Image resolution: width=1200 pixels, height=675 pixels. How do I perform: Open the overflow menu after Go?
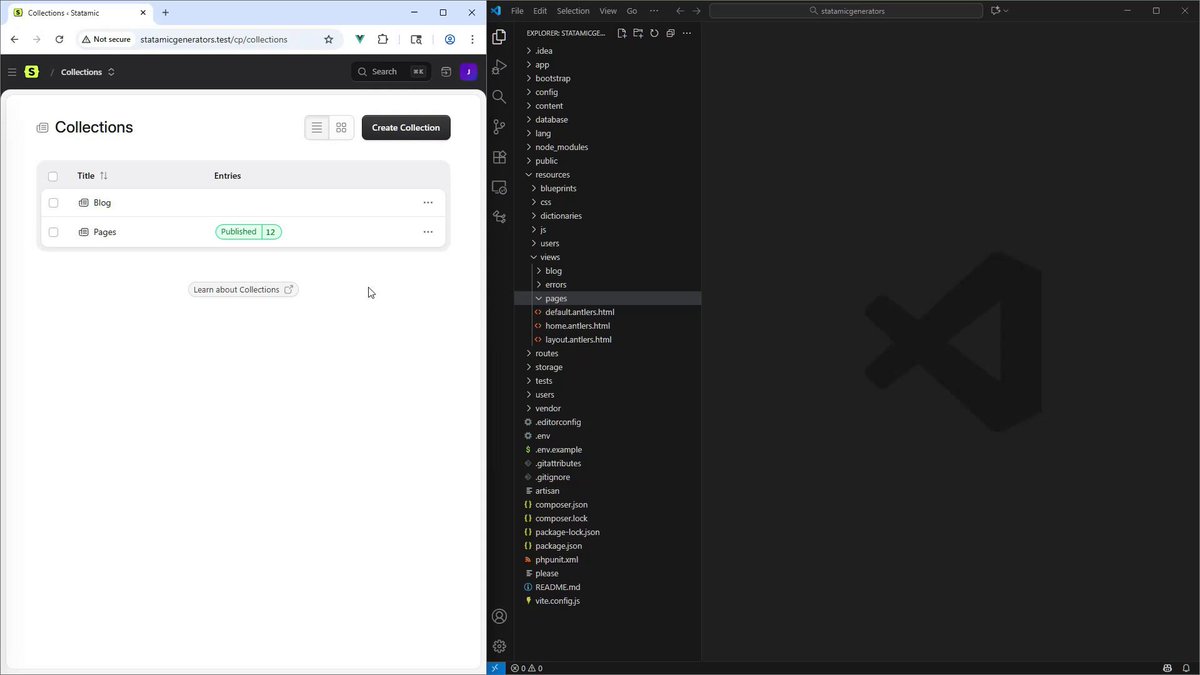654,11
